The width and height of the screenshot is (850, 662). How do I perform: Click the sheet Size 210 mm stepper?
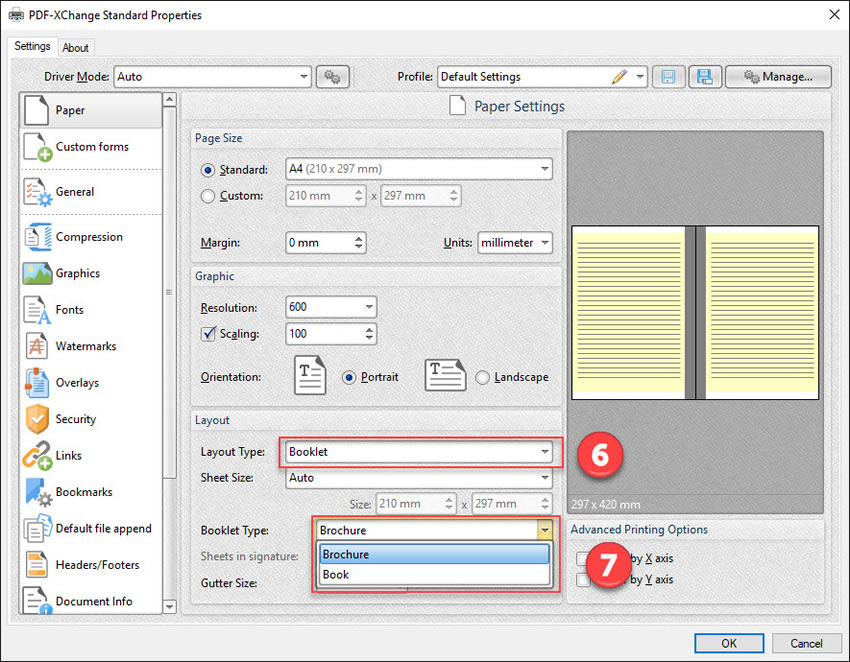(449, 504)
